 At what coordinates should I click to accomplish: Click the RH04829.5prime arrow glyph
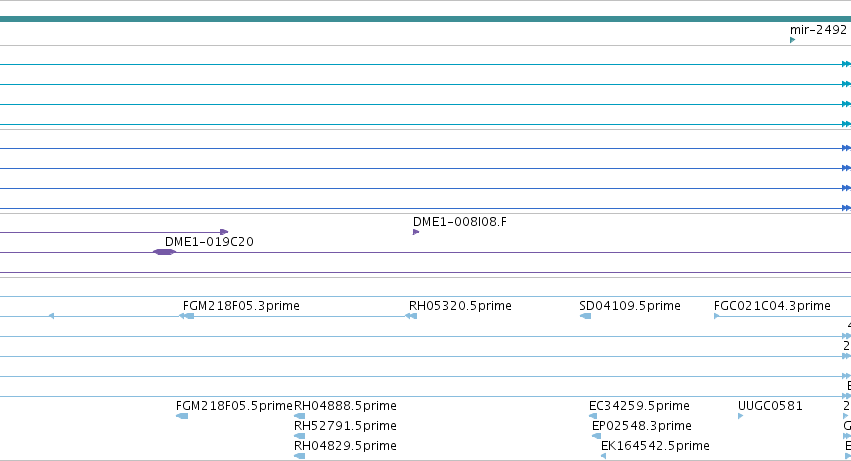point(299,456)
